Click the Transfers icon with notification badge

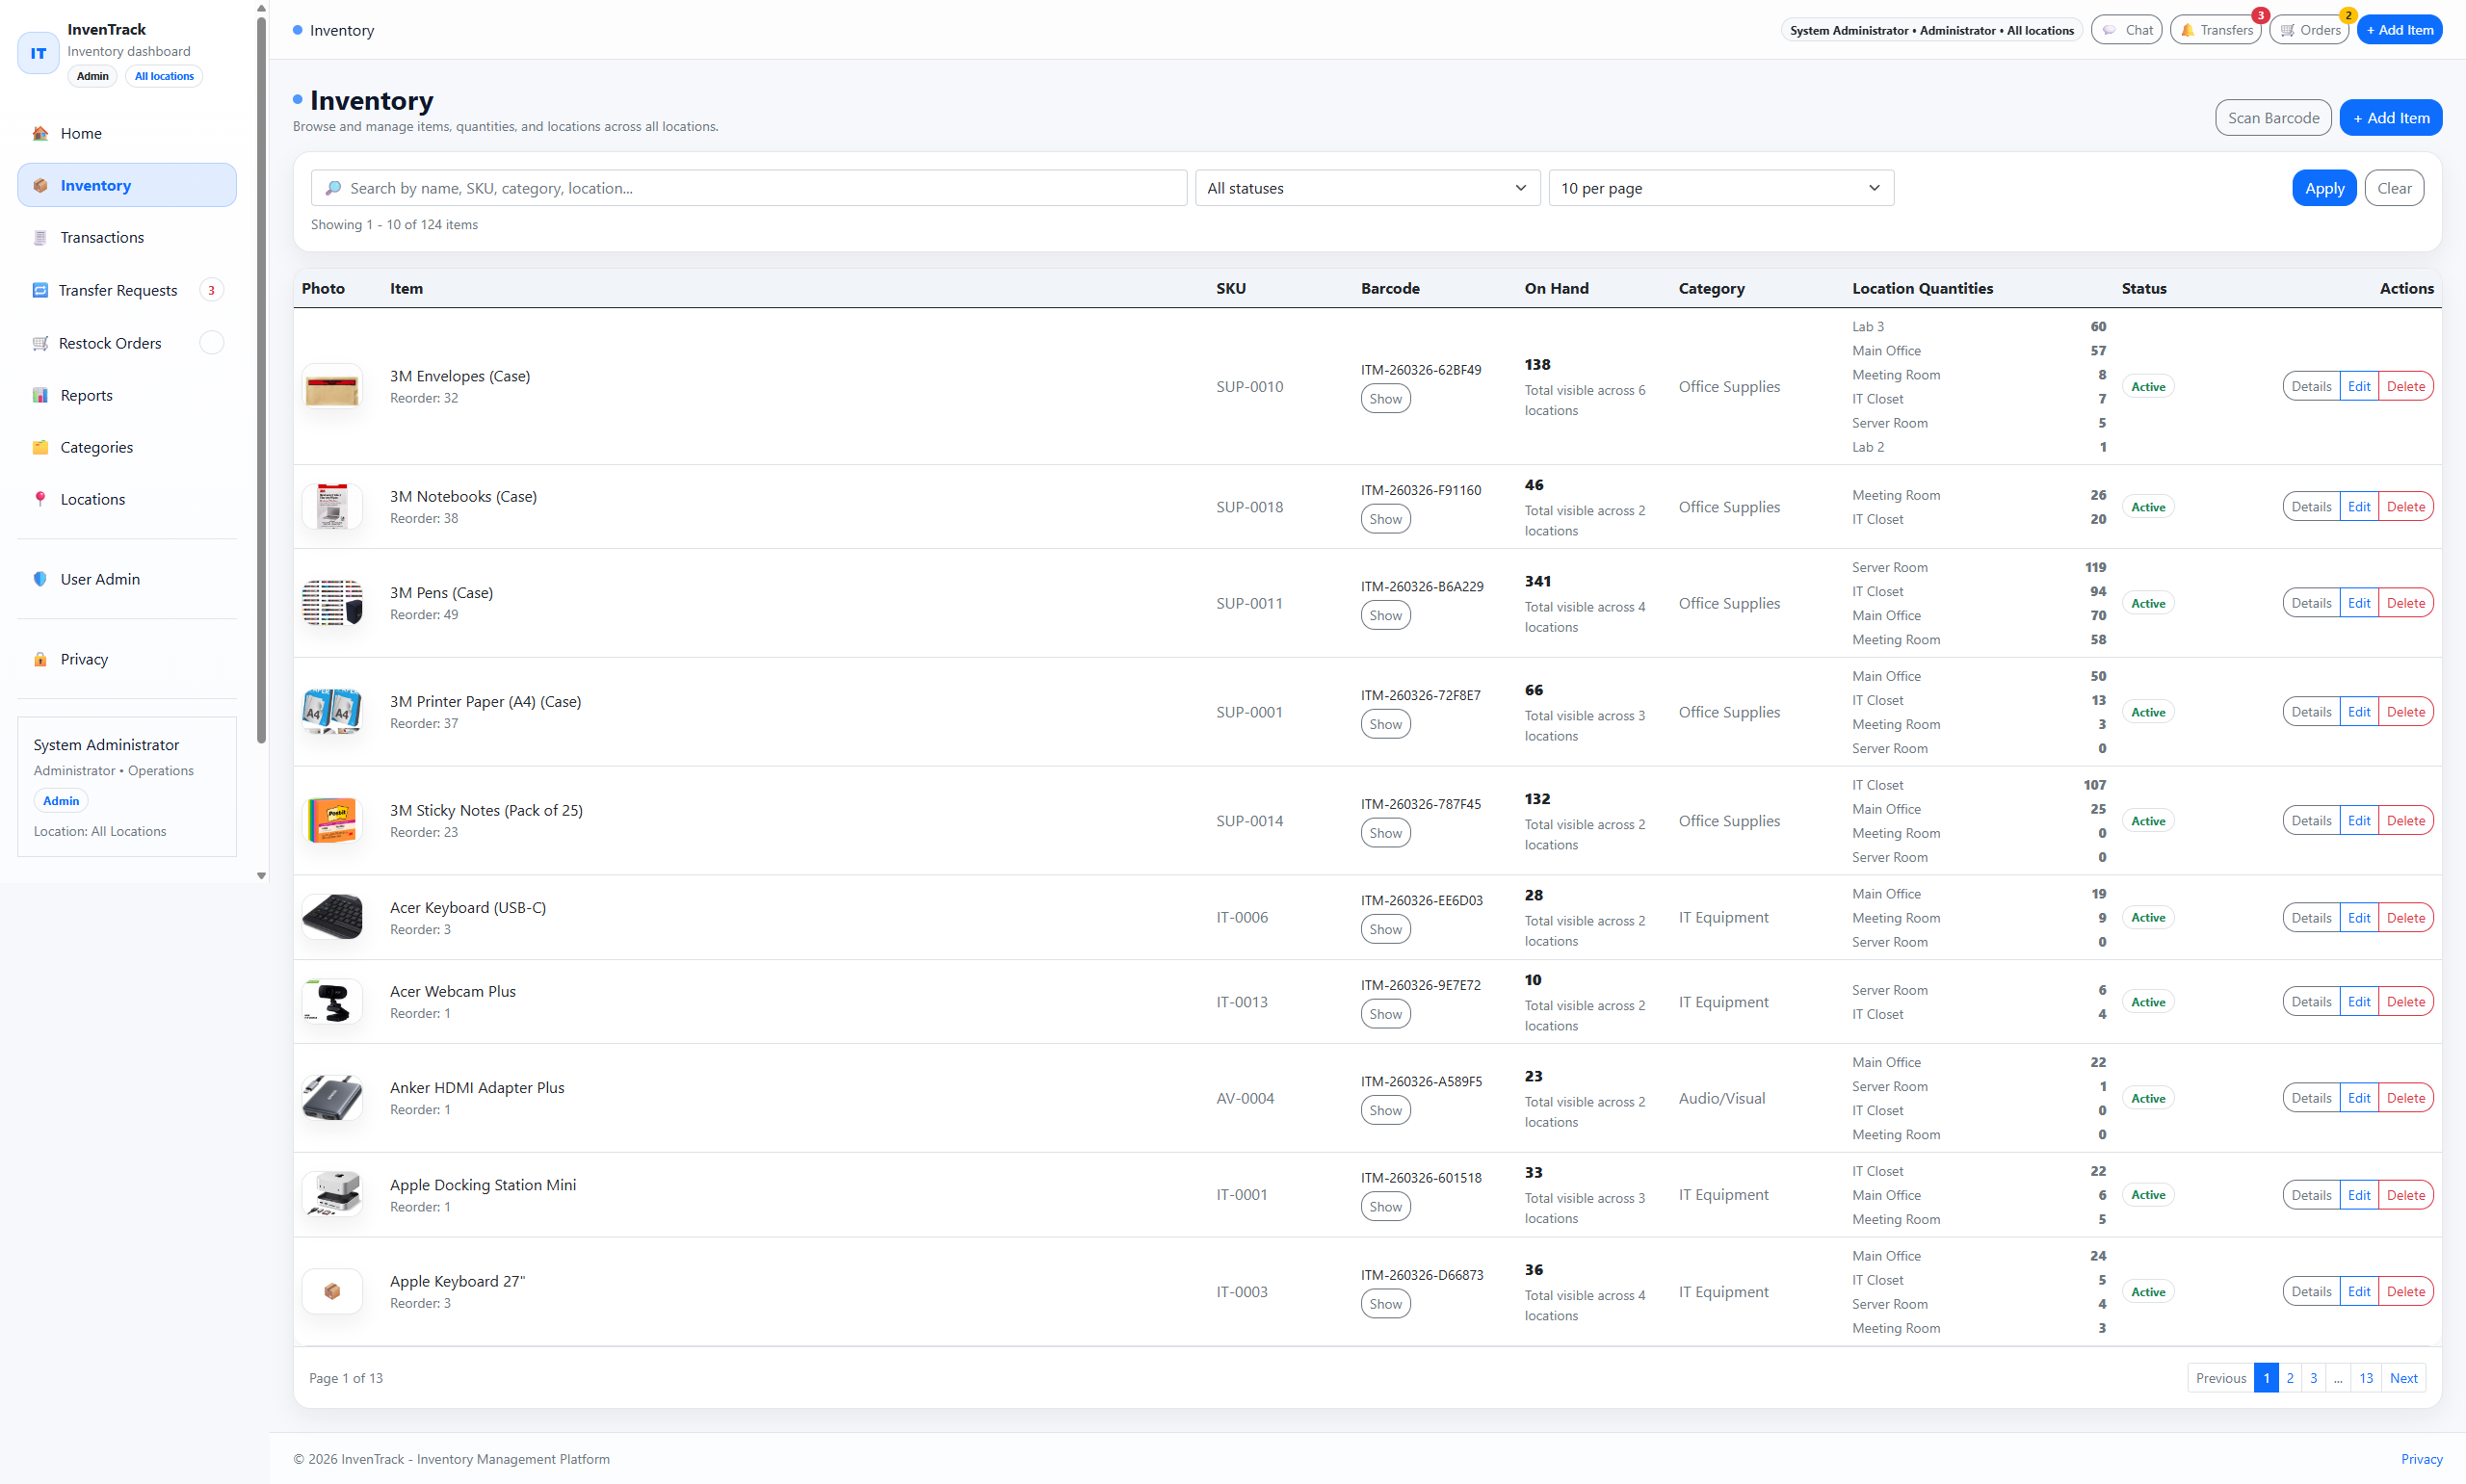[x=2186, y=29]
